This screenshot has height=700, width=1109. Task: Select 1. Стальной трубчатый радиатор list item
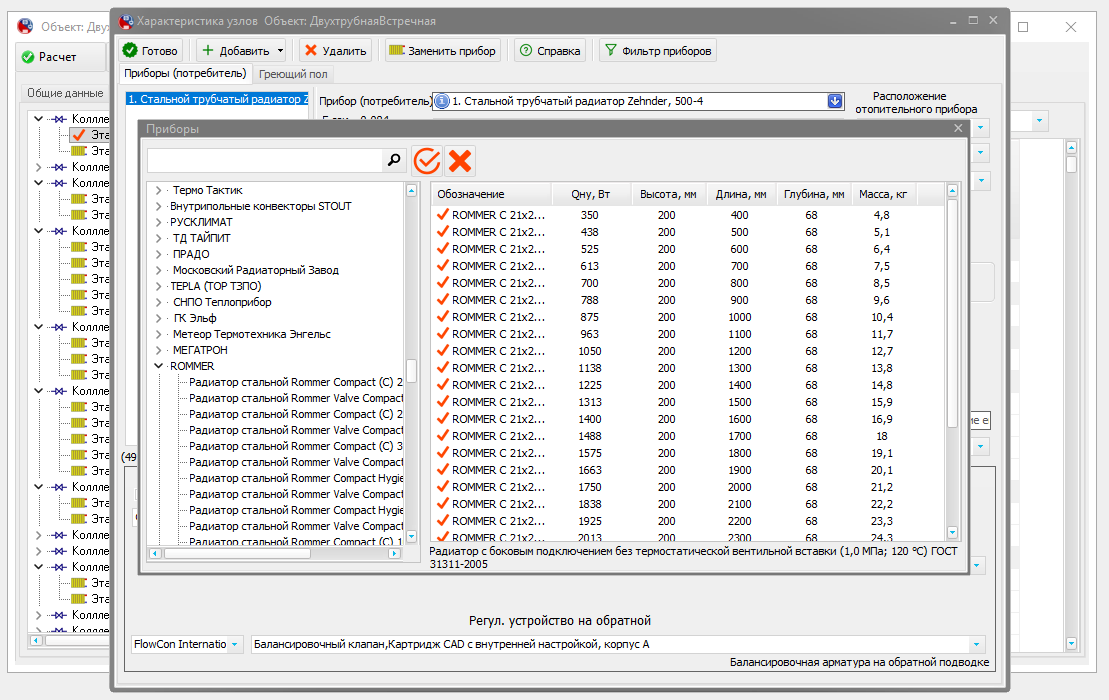217,100
